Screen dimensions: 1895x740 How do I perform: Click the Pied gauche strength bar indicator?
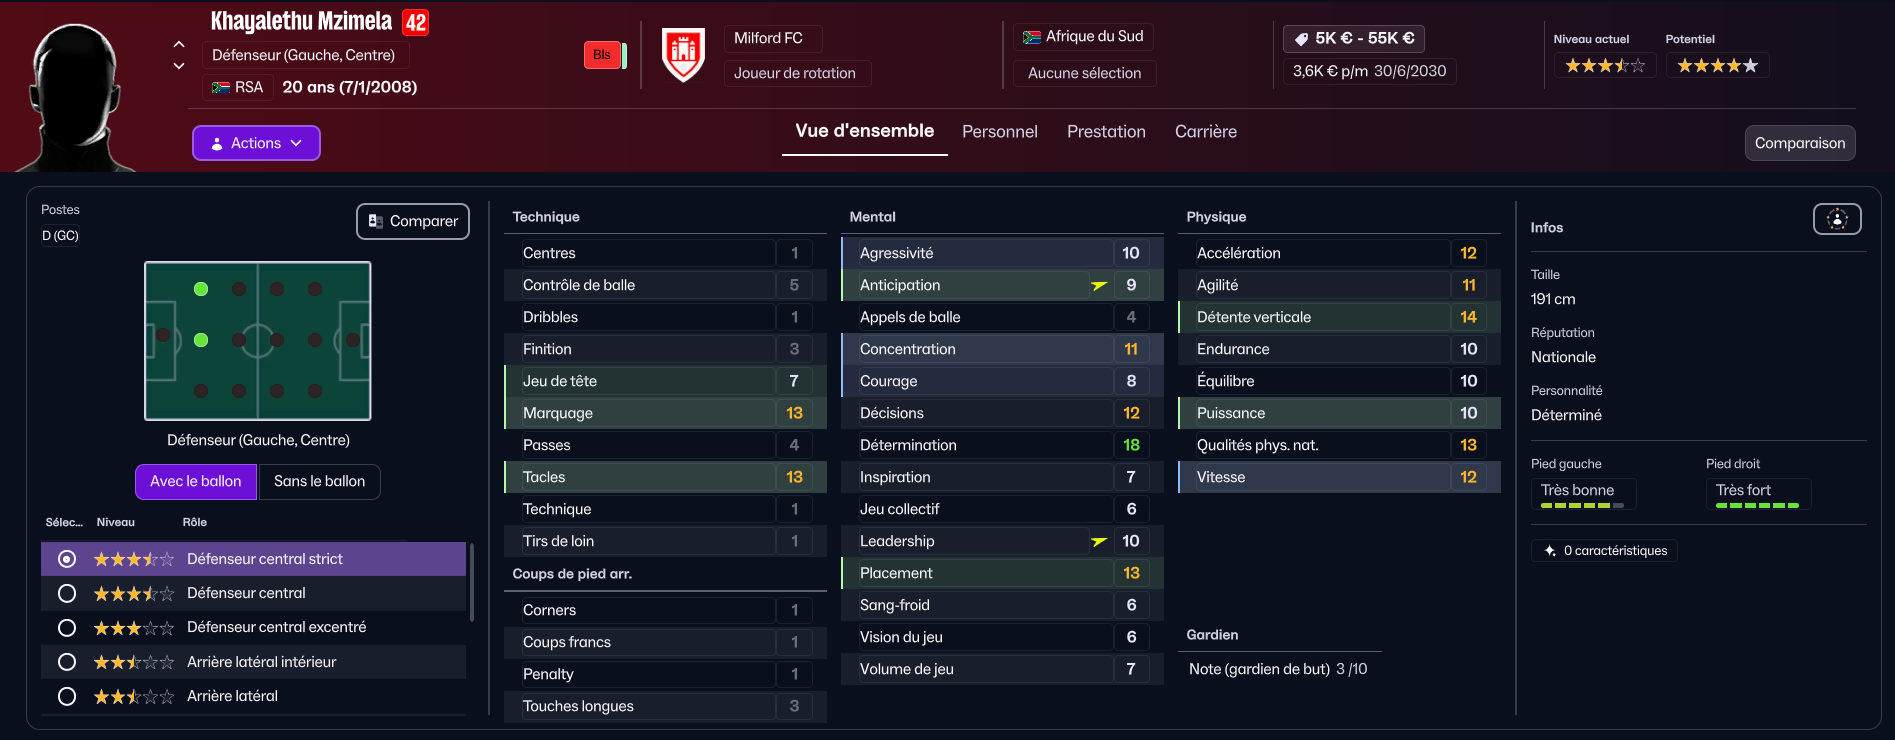(x=1582, y=506)
